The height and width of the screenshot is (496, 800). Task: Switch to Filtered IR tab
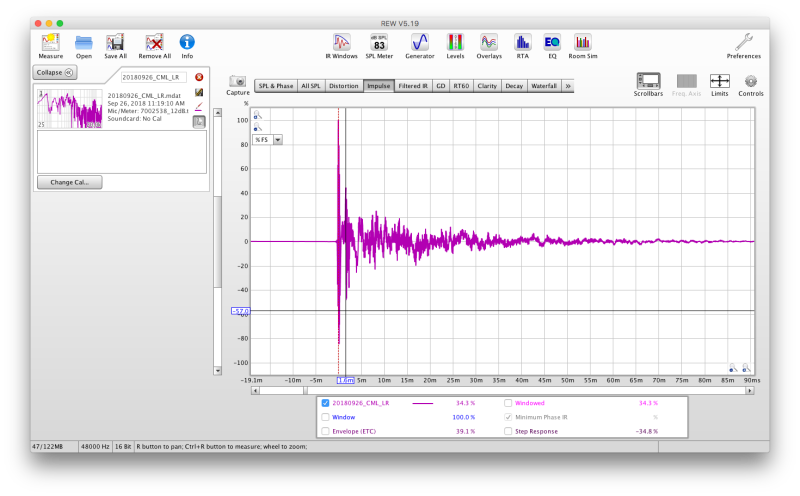click(413, 86)
